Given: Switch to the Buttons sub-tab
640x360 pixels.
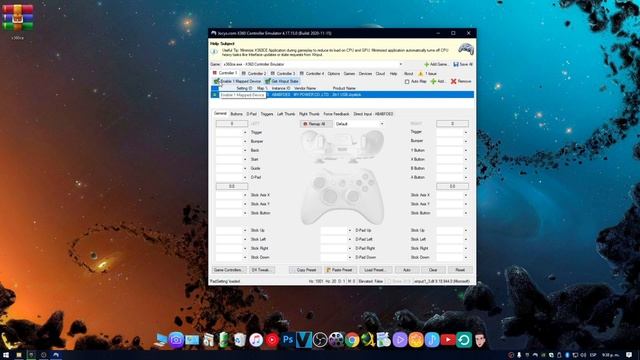Looking at the screenshot, I should click(x=236, y=114).
